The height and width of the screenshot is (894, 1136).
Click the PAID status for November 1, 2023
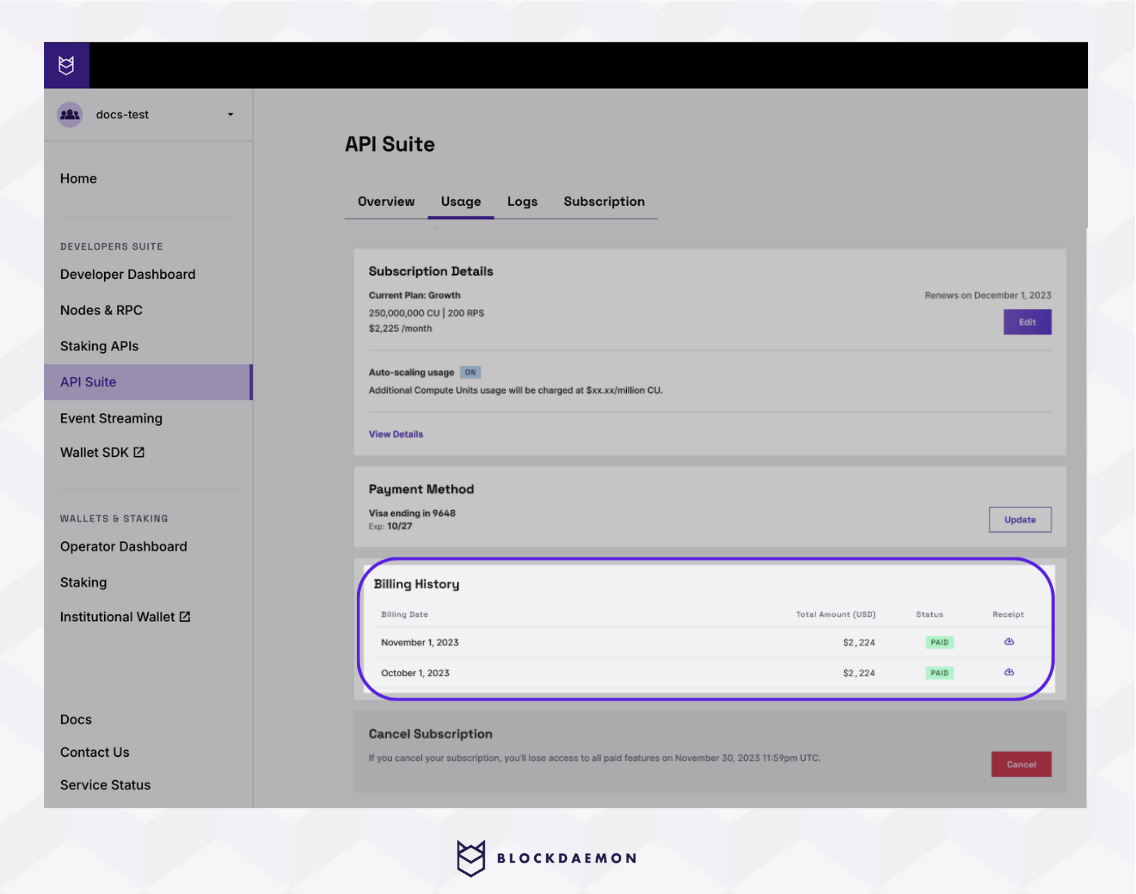point(940,643)
